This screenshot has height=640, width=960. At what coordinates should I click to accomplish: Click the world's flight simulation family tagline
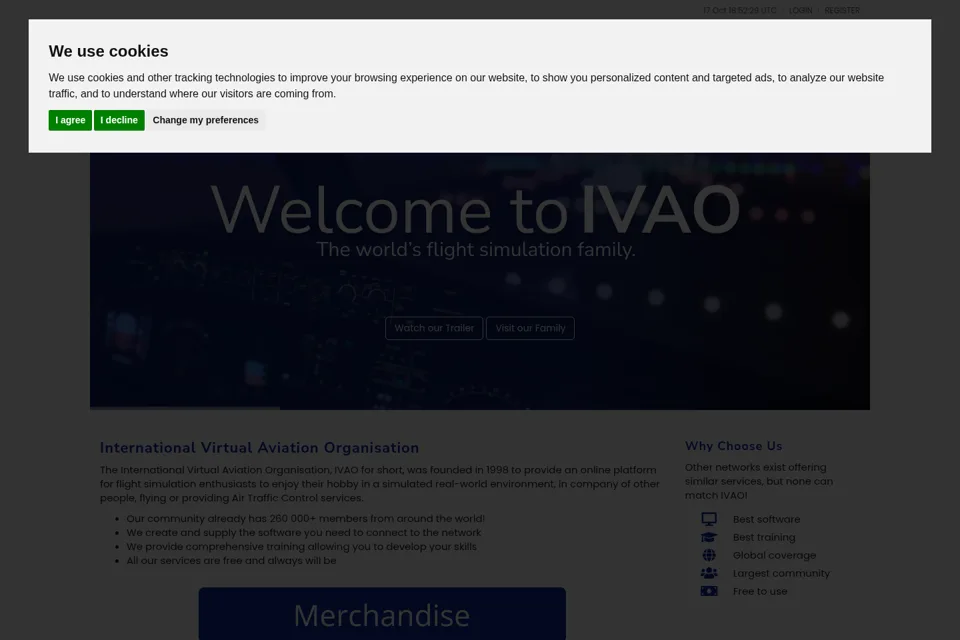(x=476, y=250)
